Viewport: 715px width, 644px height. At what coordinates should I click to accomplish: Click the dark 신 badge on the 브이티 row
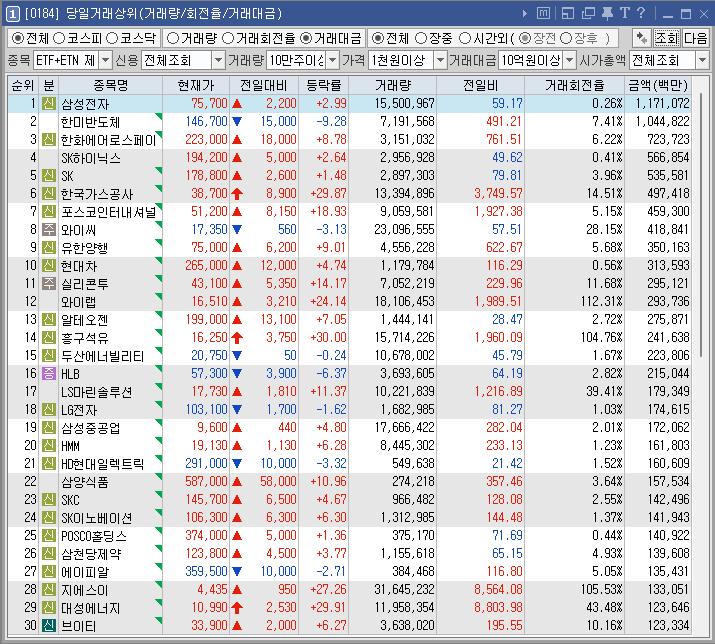pyautogui.click(x=49, y=625)
